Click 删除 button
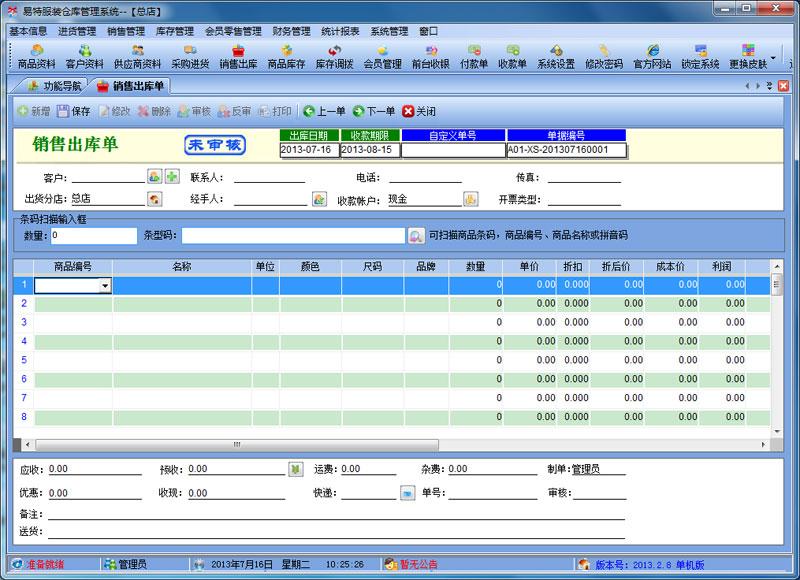The image size is (800, 580). [x=154, y=111]
